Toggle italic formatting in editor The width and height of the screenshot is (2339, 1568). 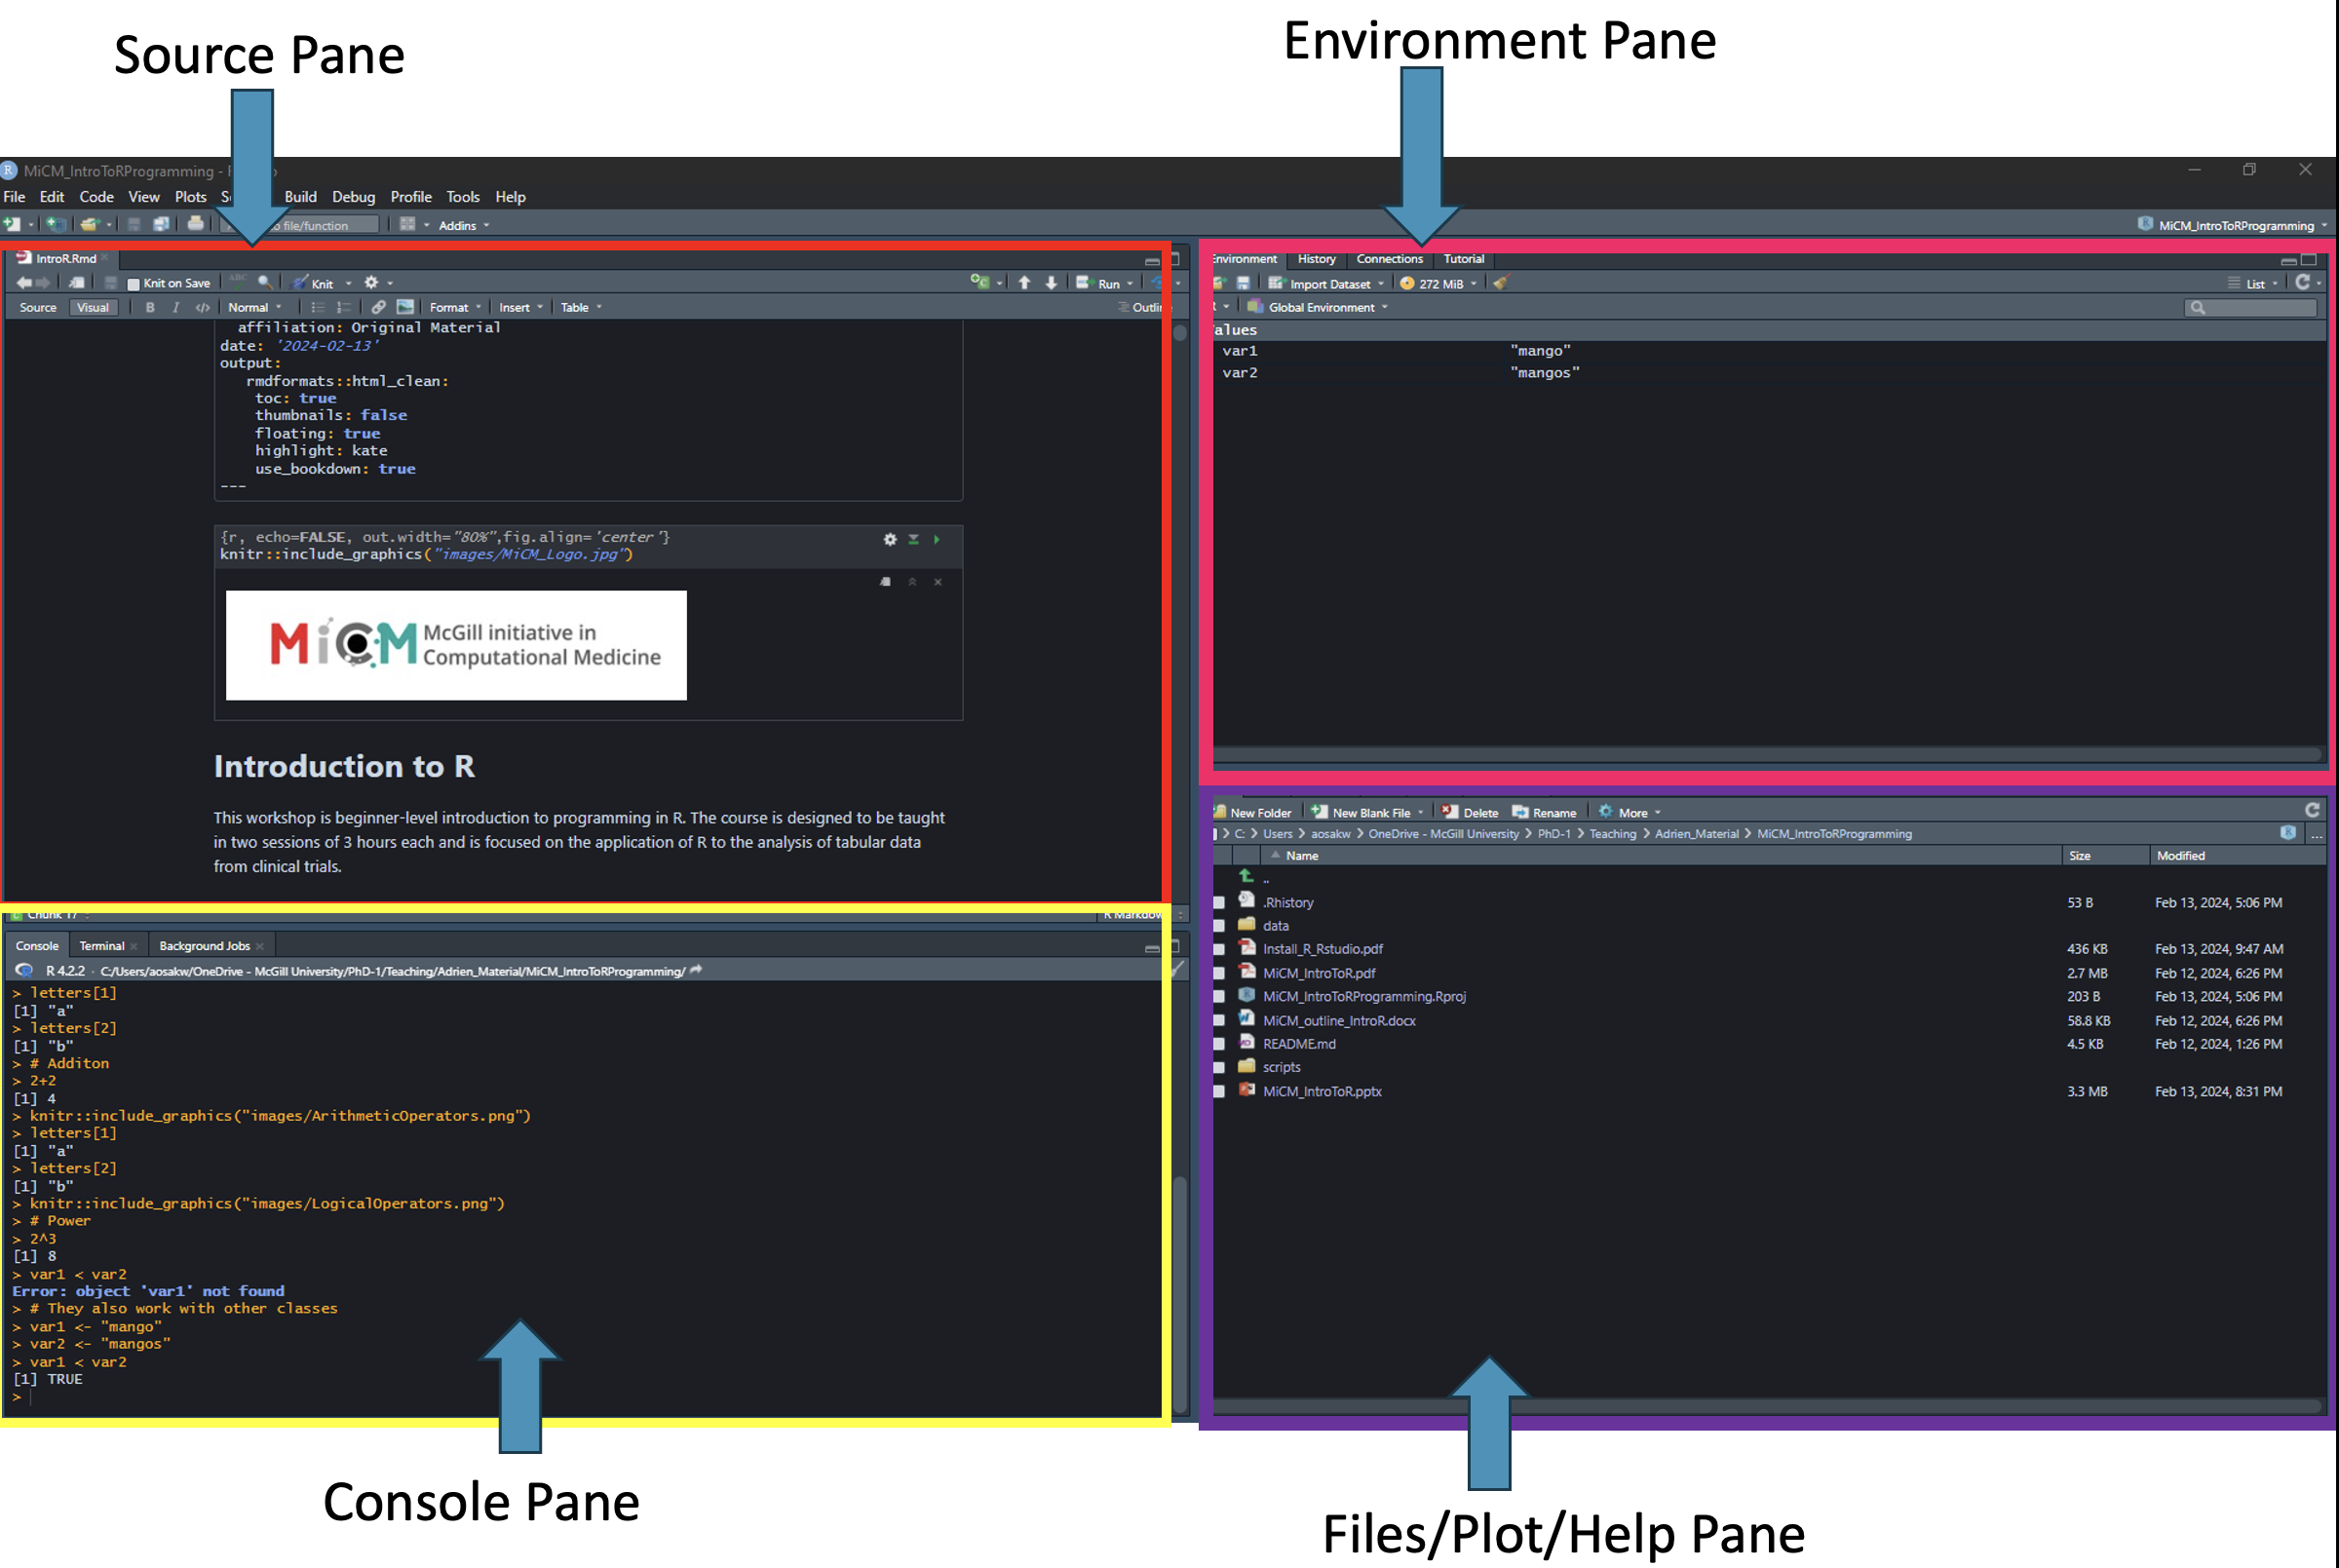(176, 308)
